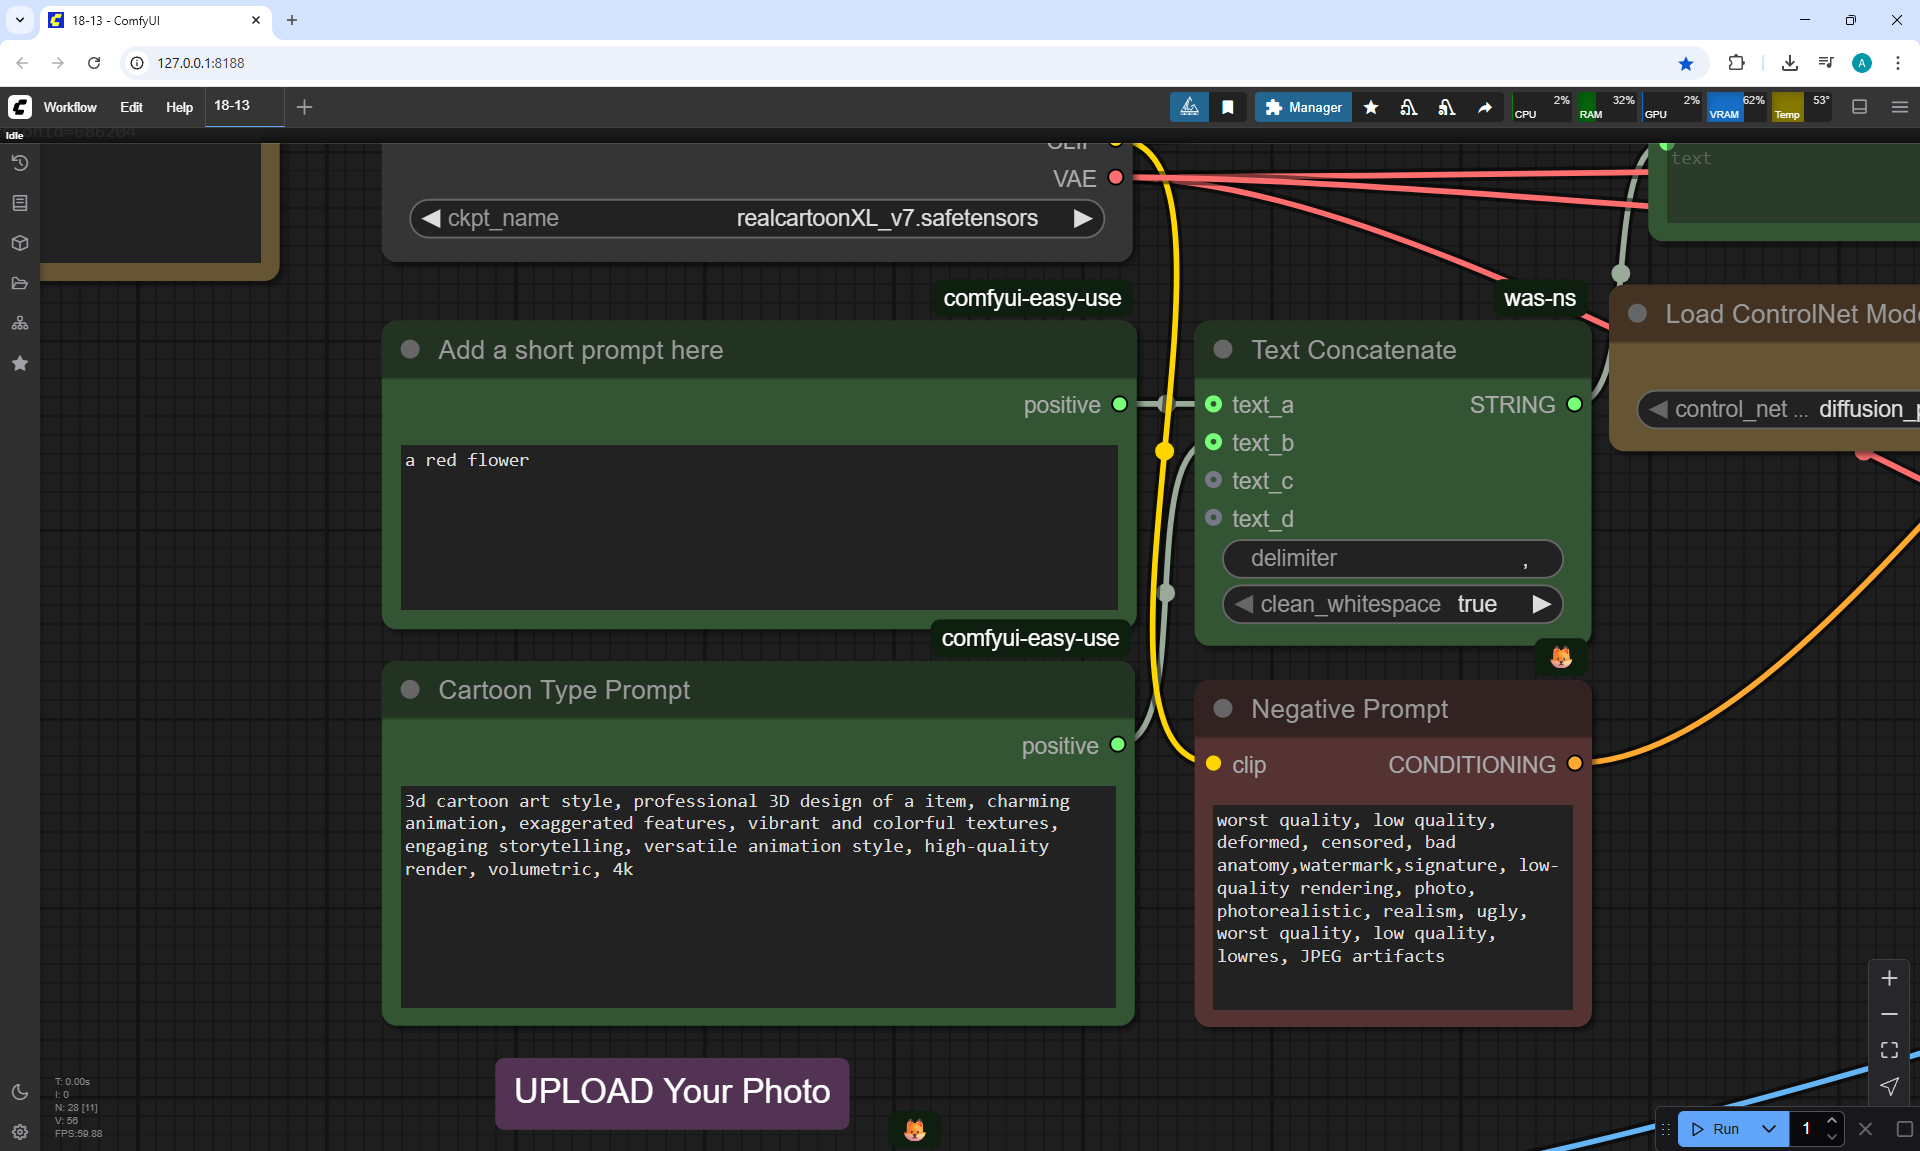Open the queue history sidebar icon
Image resolution: width=1920 pixels, height=1151 pixels.
click(19, 163)
